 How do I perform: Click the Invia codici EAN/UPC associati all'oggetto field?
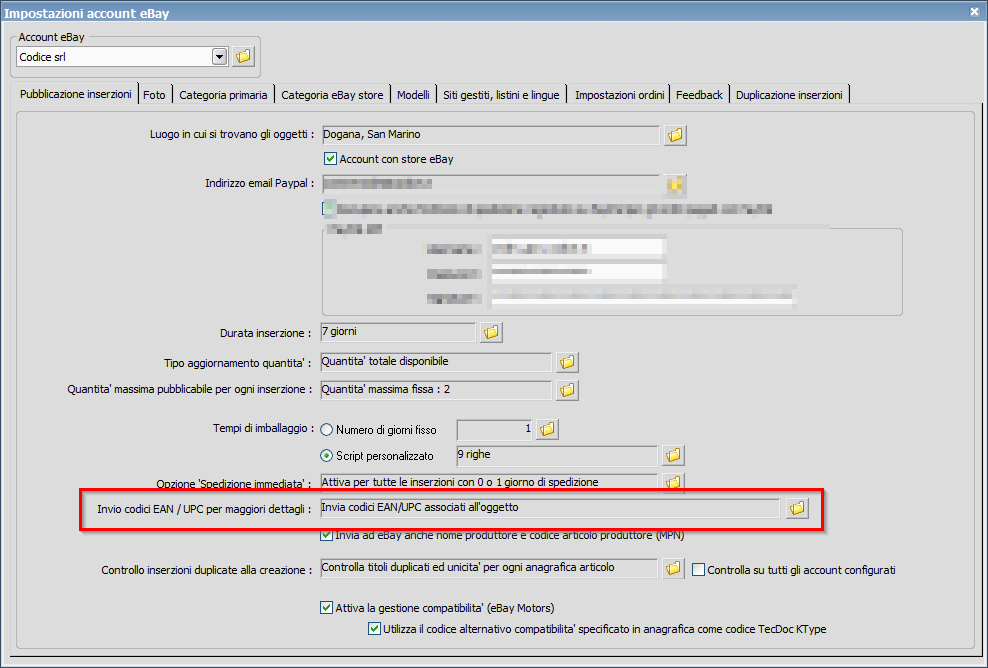click(x=550, y=508)
